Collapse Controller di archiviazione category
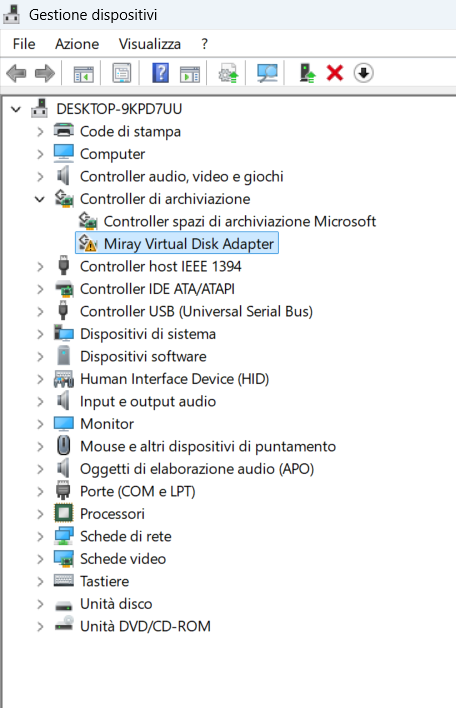This screenshot has width=456, height=708. tap(40, 199)
